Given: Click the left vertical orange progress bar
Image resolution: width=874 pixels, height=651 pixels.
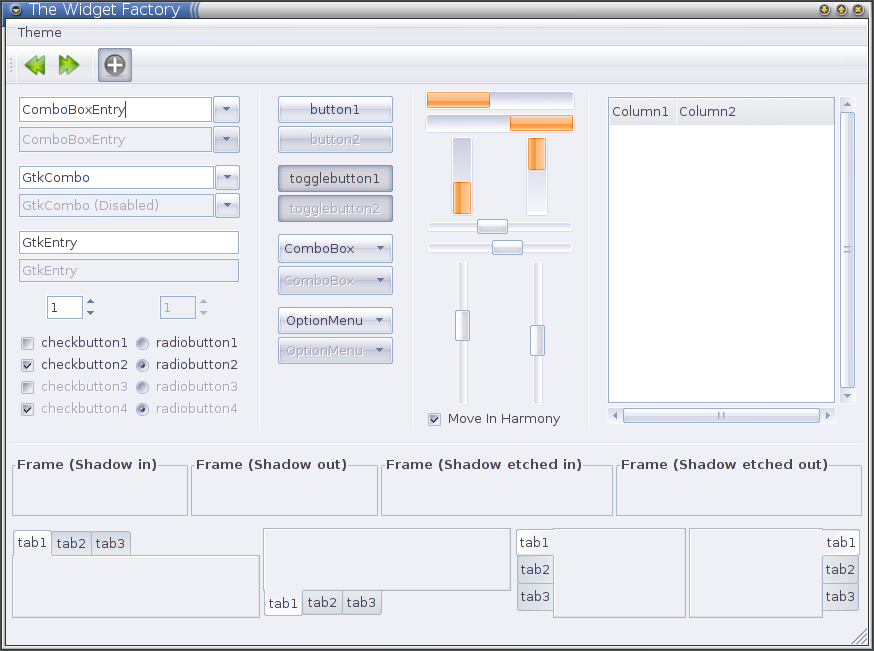Looking at the screenshot, I should click(x=462, y=176).
